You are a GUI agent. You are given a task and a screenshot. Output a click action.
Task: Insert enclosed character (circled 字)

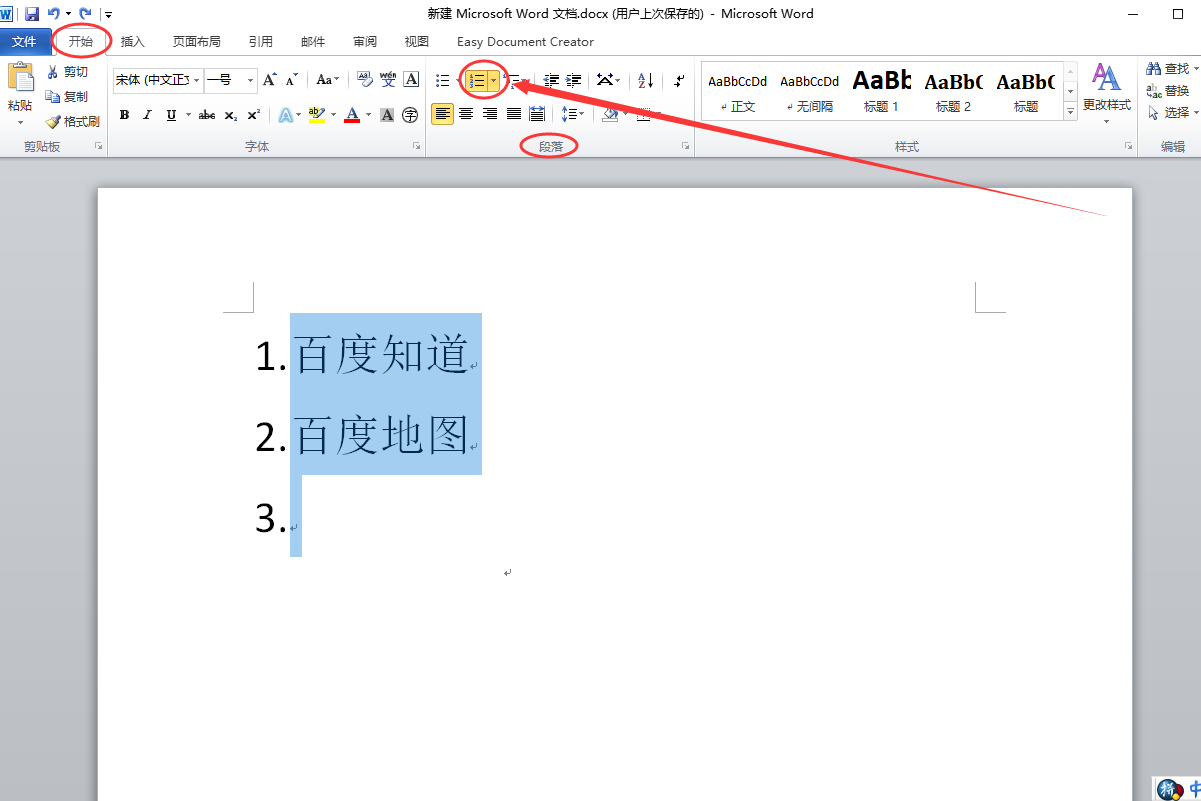410,115
